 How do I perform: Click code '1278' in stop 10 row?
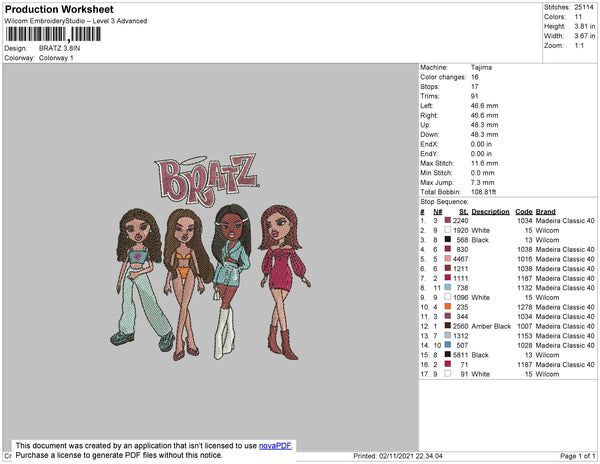point(525,307)
